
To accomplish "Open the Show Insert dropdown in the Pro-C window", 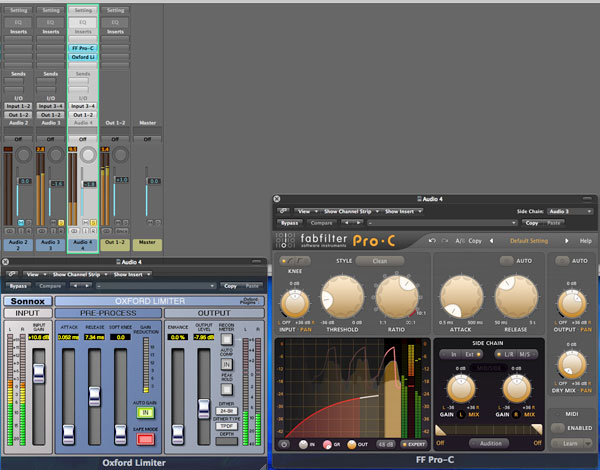I will [x=402, y=211].
